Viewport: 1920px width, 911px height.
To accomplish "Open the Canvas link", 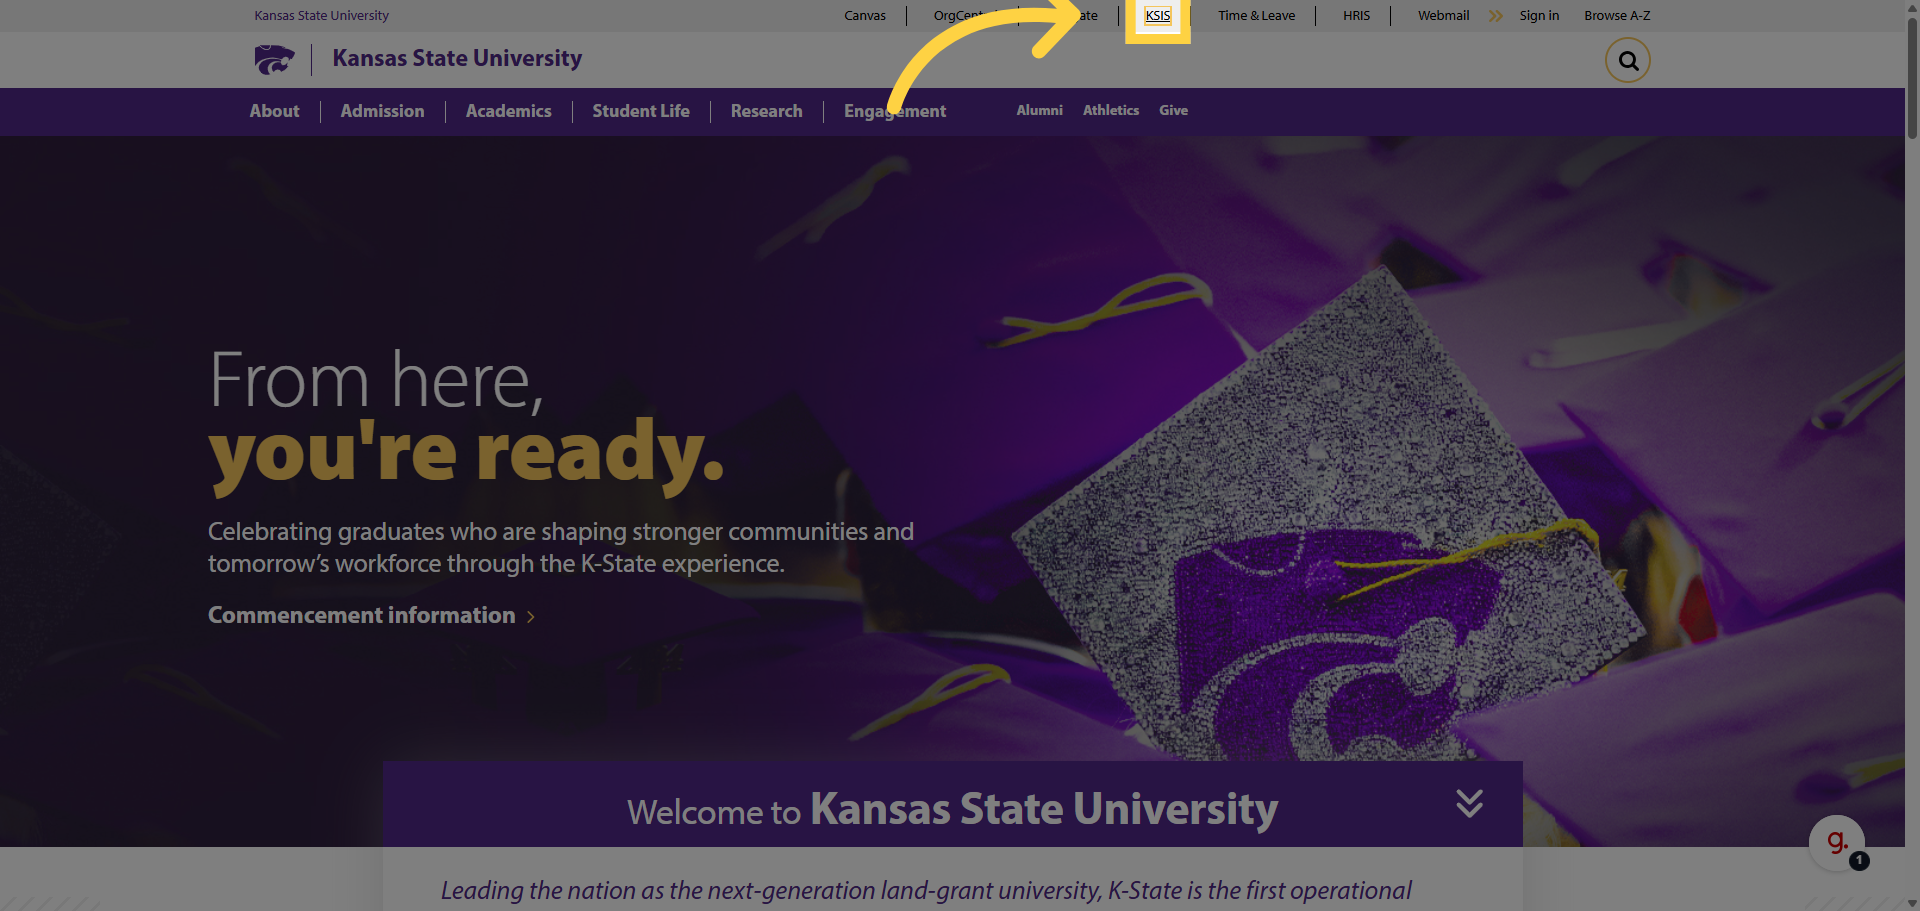I will pyautogui.click(x=865, y=15).
